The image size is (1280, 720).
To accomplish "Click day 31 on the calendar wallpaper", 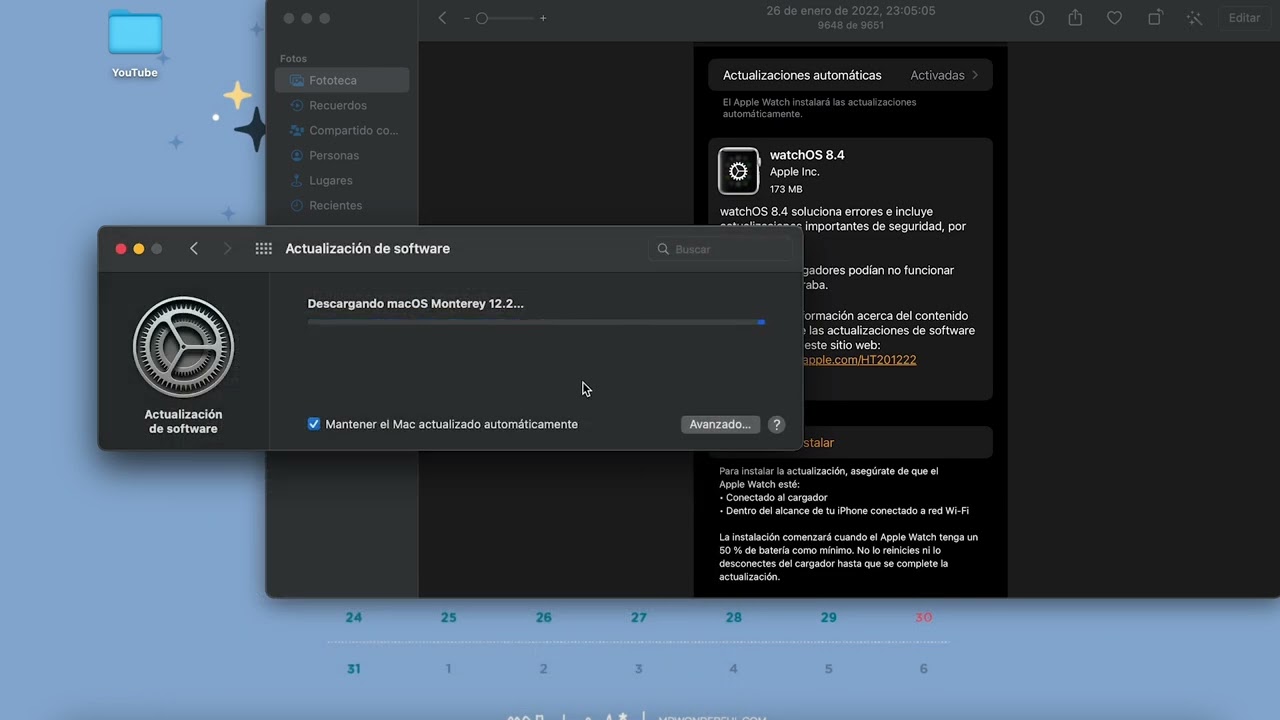I will pos(354,668).
